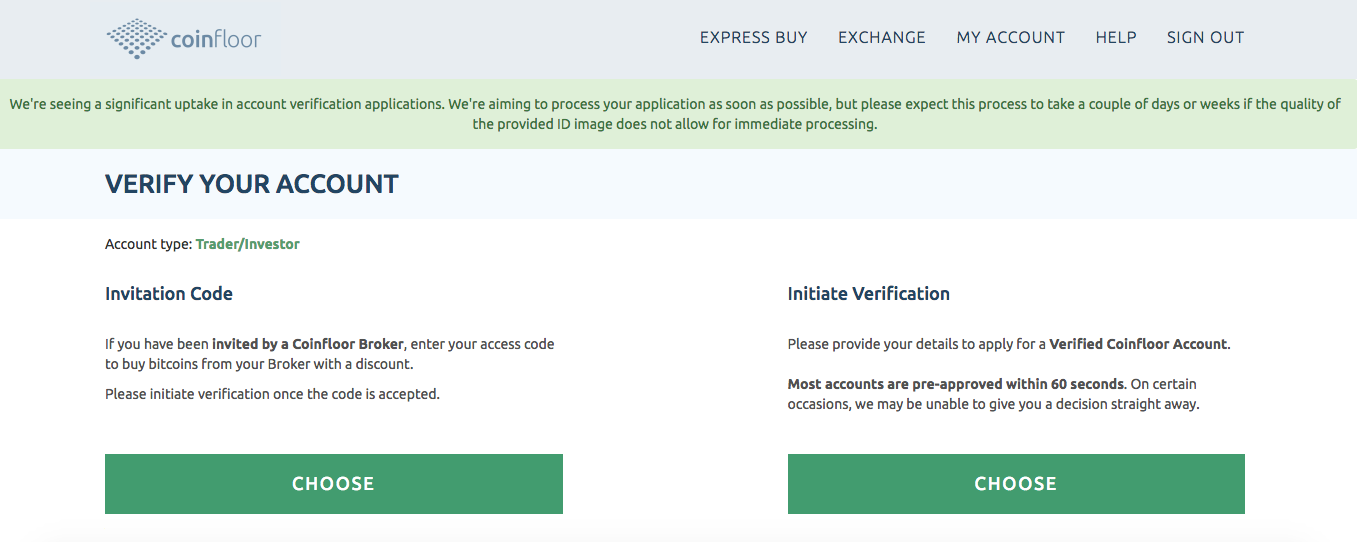
Task: Click the Invitation Code heading
Action: click(169, 294)
